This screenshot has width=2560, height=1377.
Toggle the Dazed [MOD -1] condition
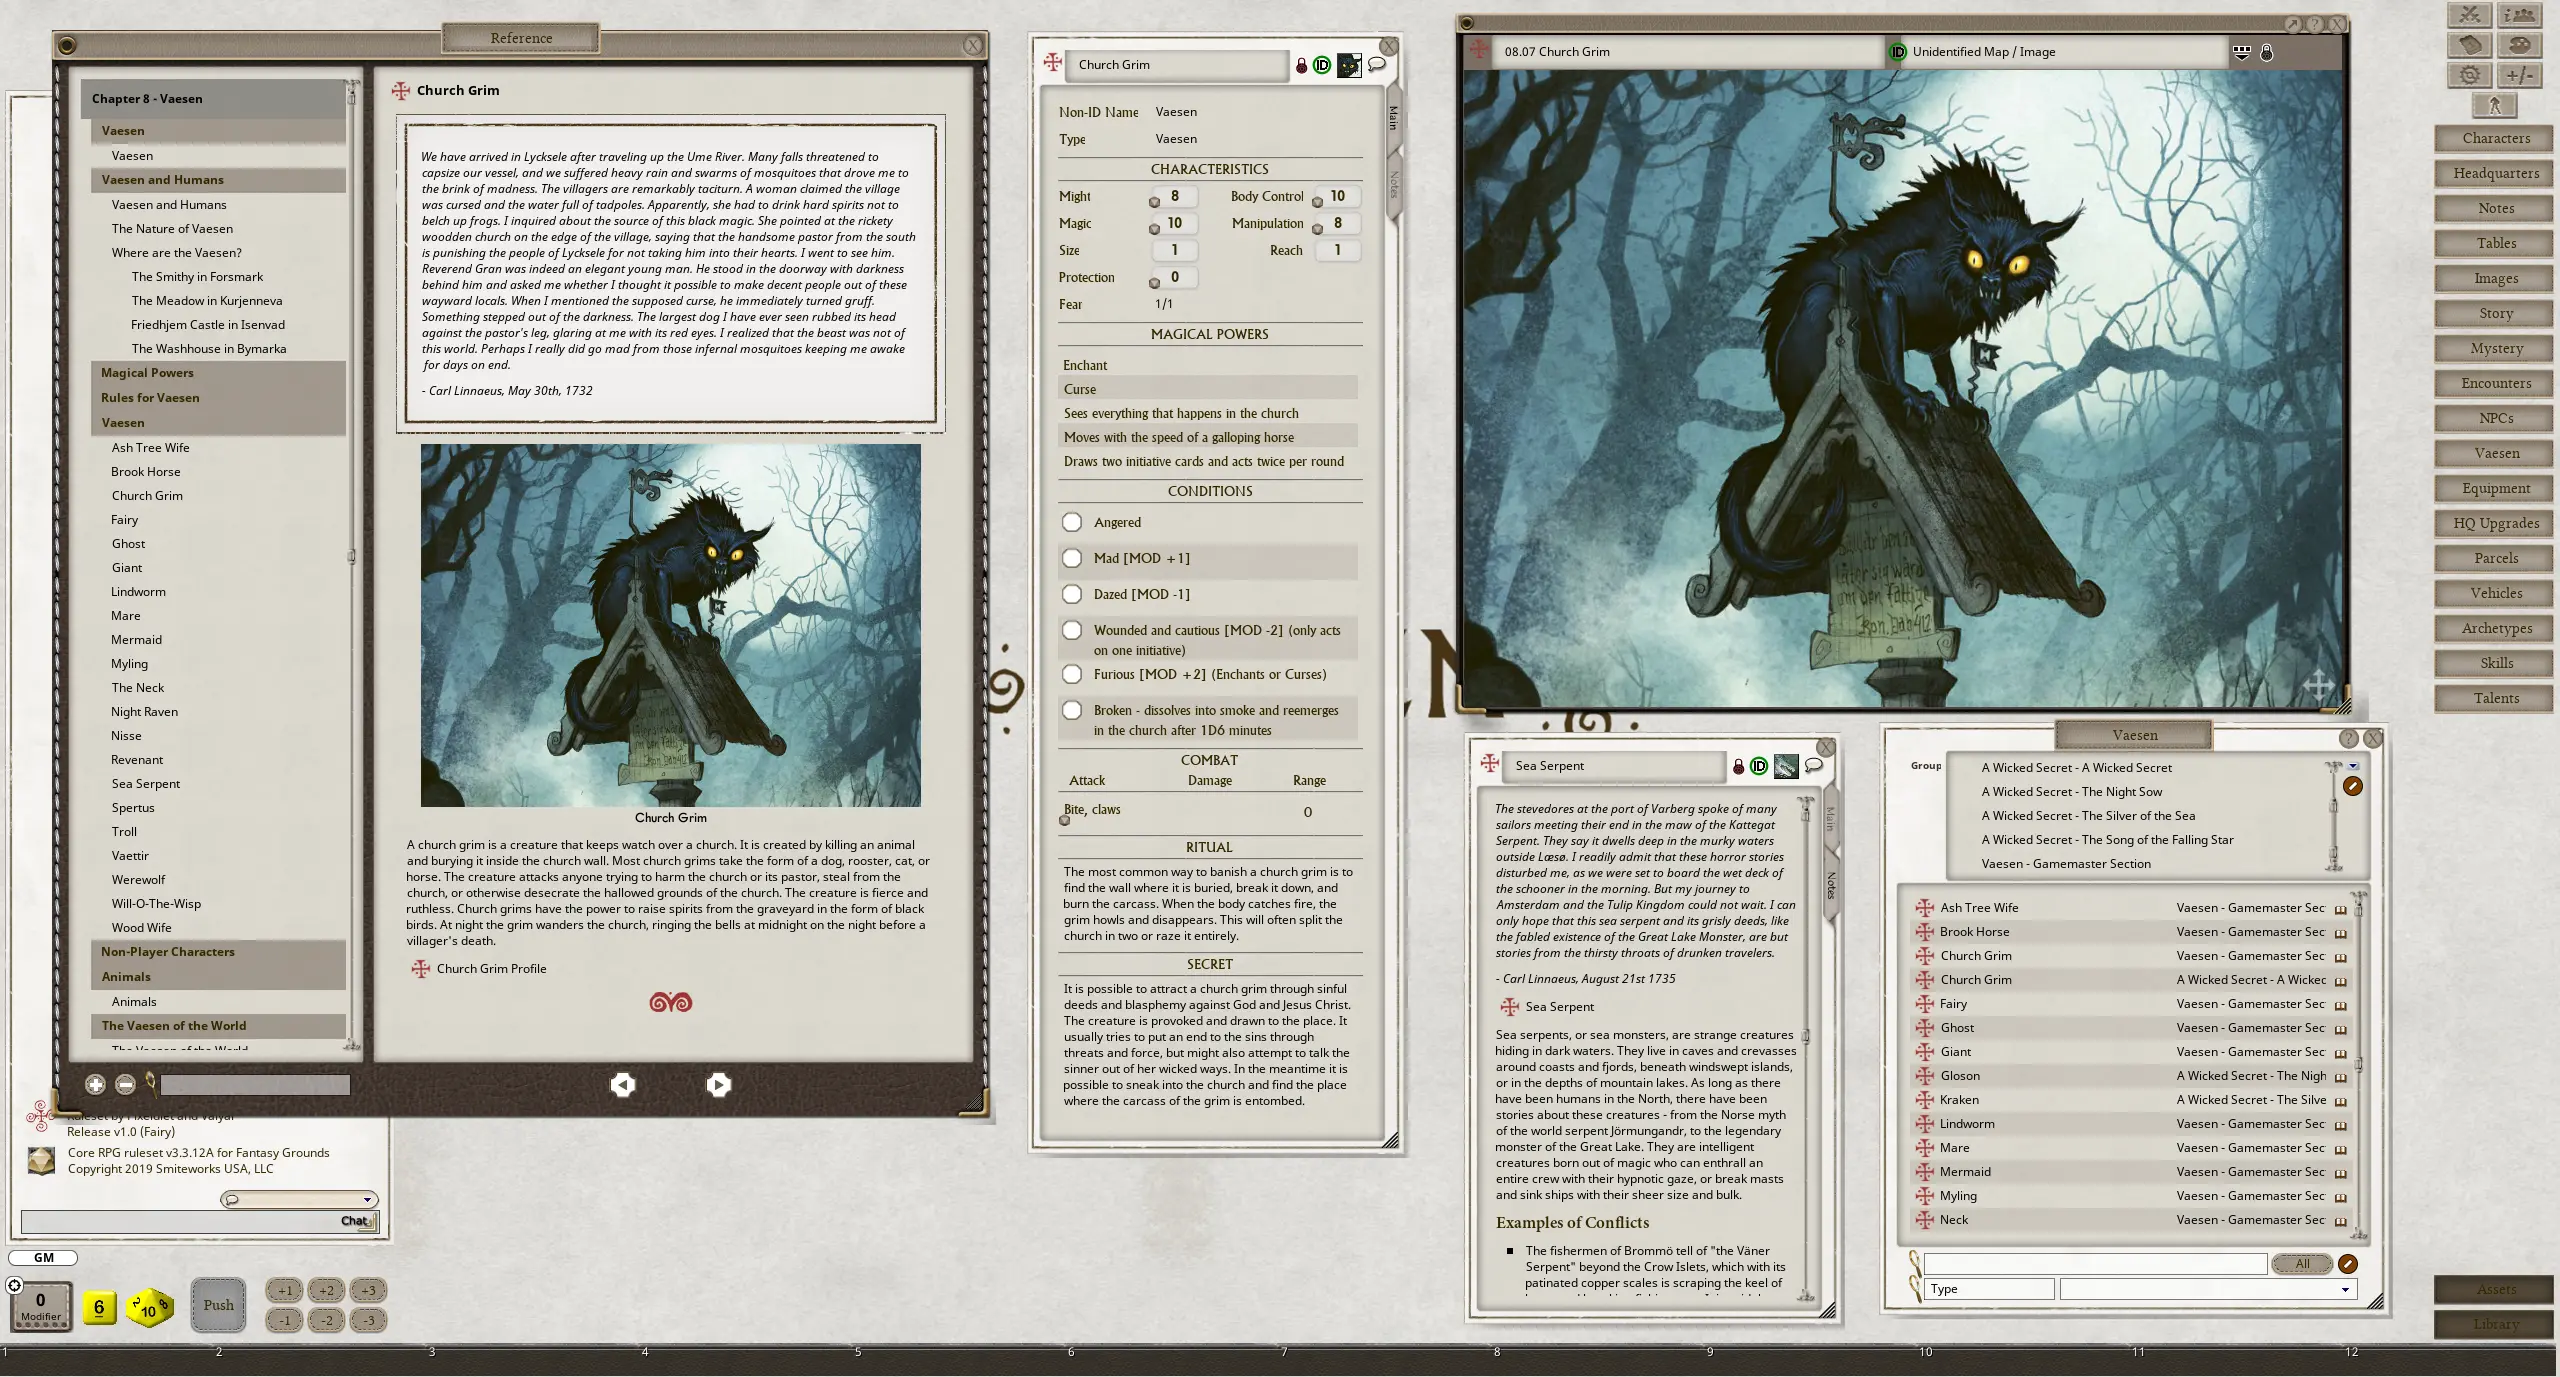click(x=1072, y=594)
